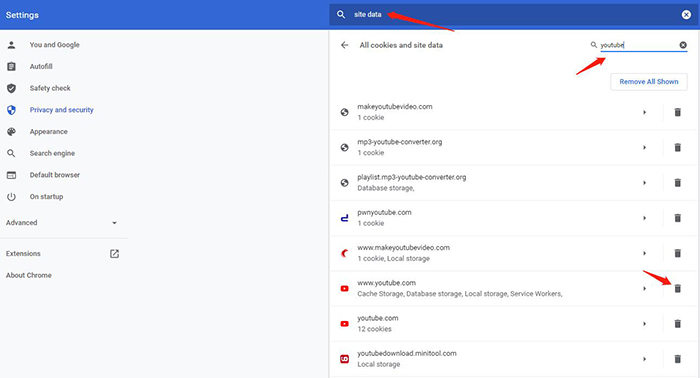Open Default browser settings
Screen dimensions: 700x378
click(x=54, y=175)
